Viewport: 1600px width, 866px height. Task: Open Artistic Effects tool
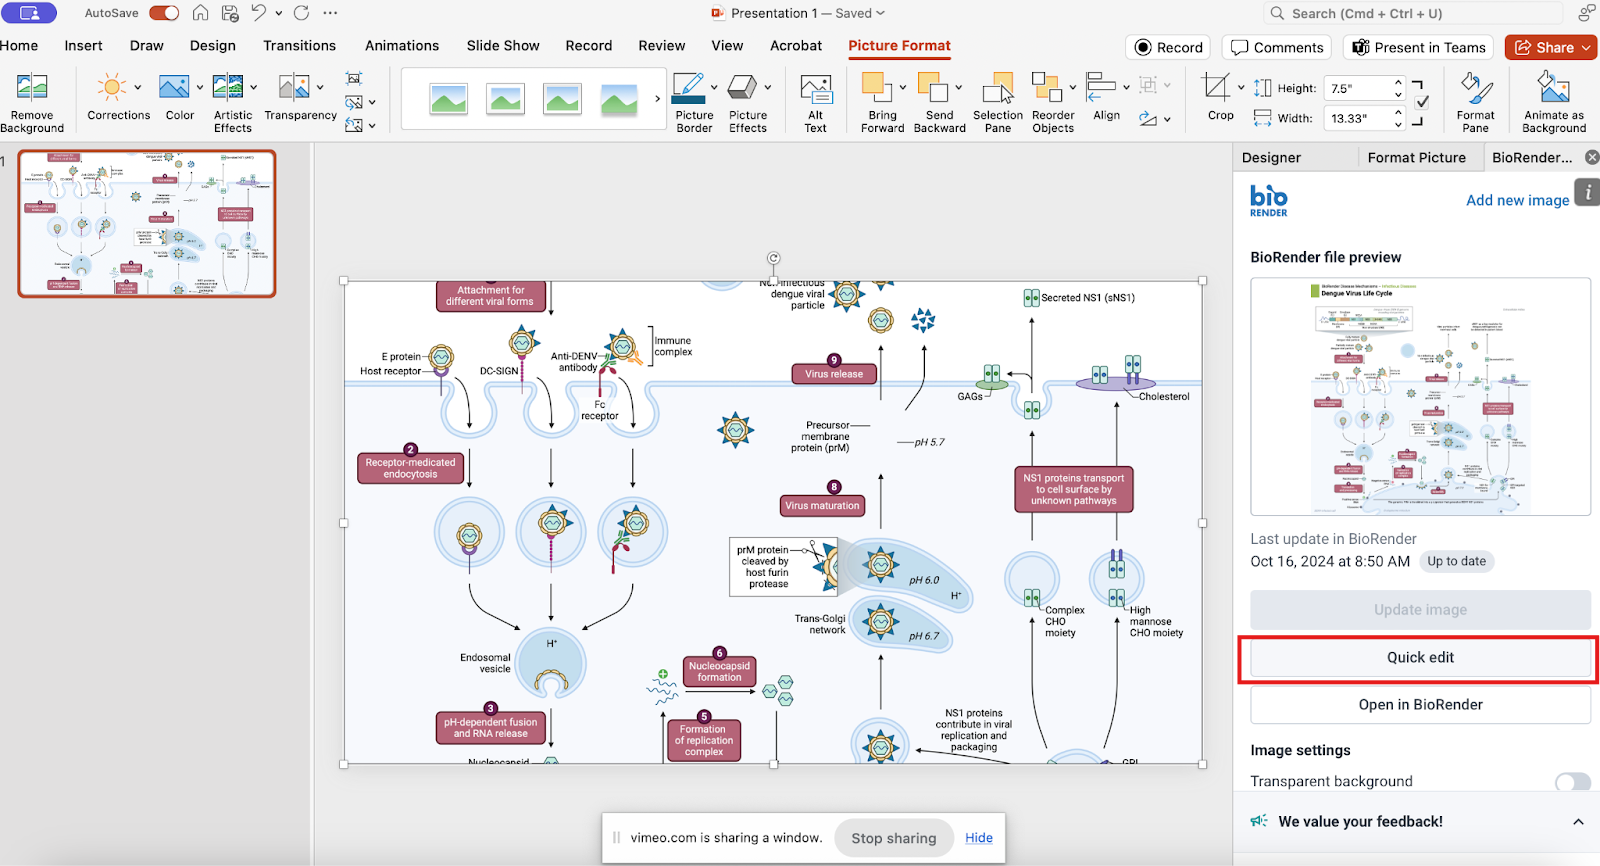(229, 89)
